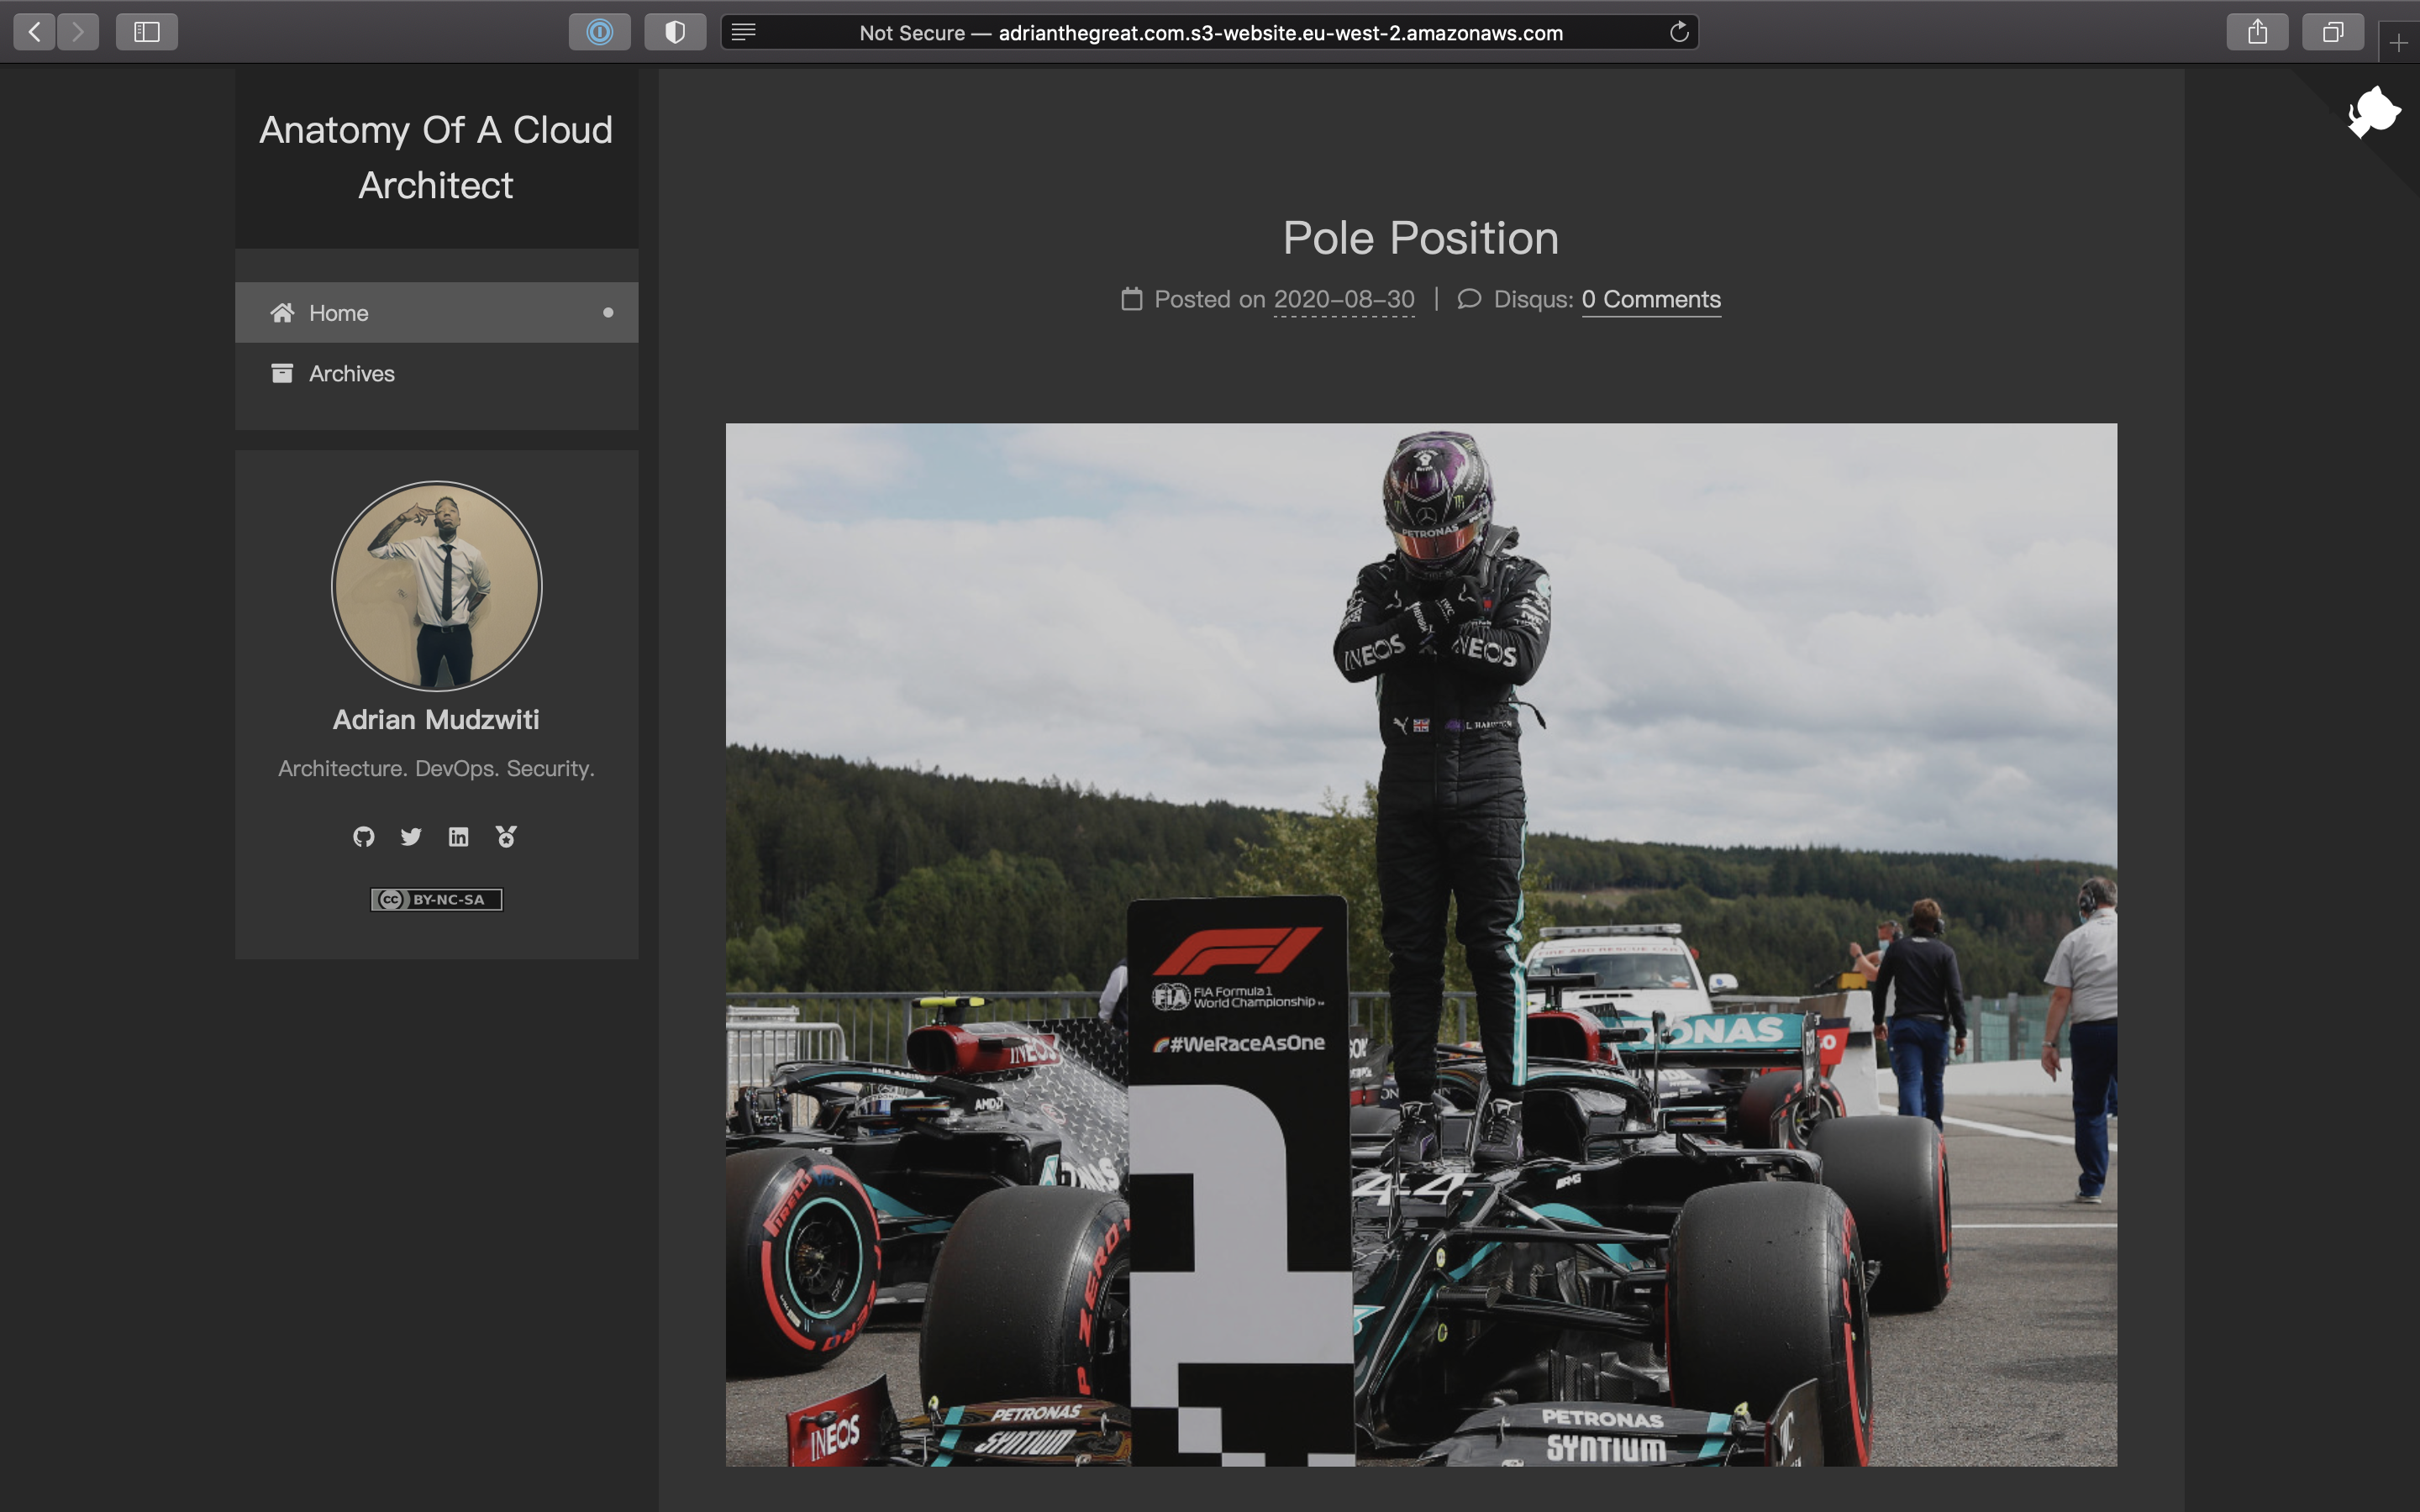This screenshot has width=2420, height=1512.
Task: Open Adrian's LinkedIn profile icon
Action: [458, 836]
